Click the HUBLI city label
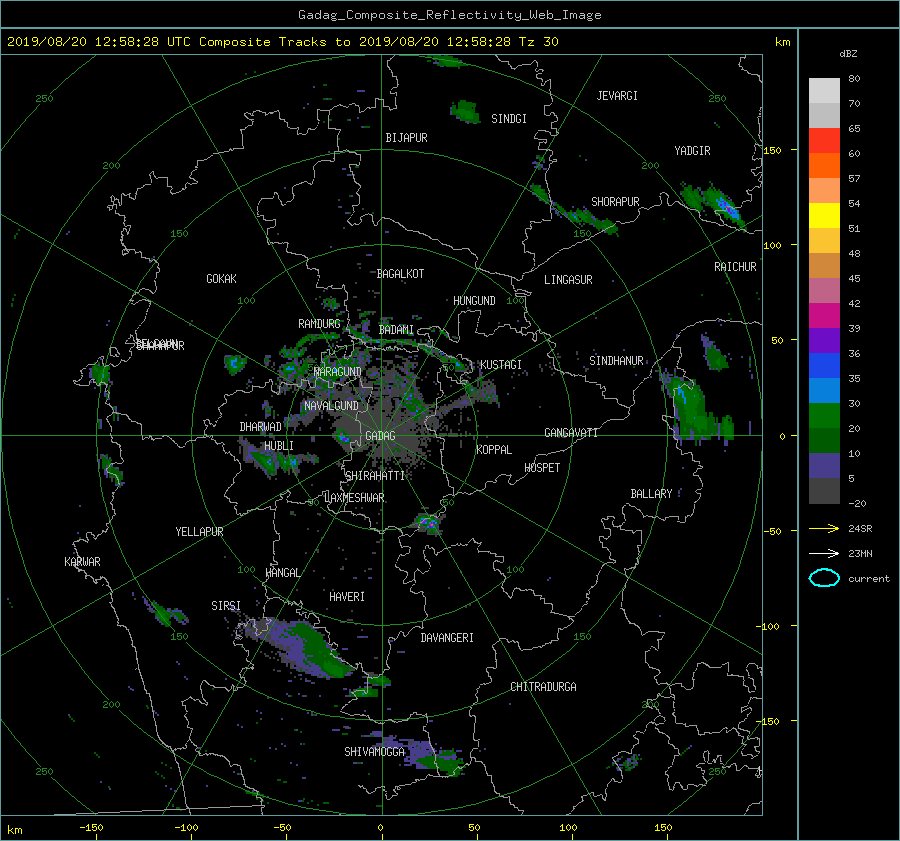This screenshot has width=900, height=841. coord(279,446)
